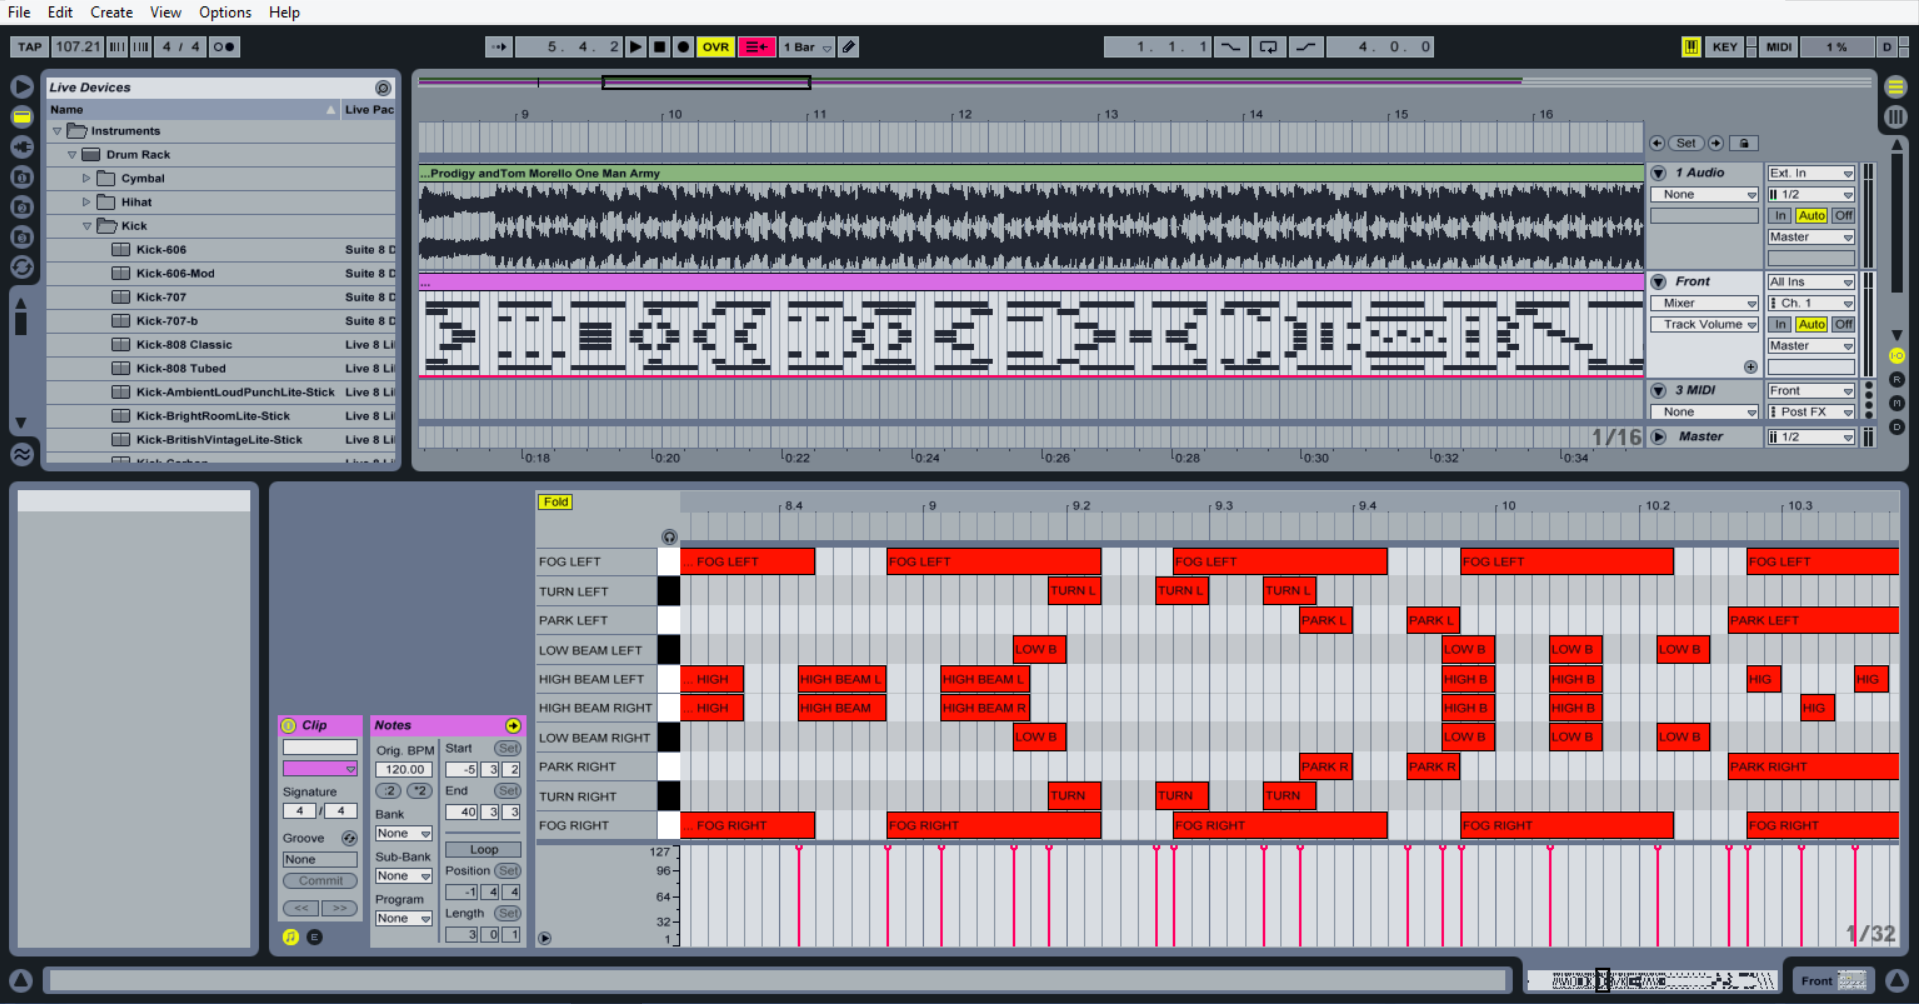Toggle the Returns R show button
The width and height of the screenshot is (1919, 1004).
click(1896, 380)
